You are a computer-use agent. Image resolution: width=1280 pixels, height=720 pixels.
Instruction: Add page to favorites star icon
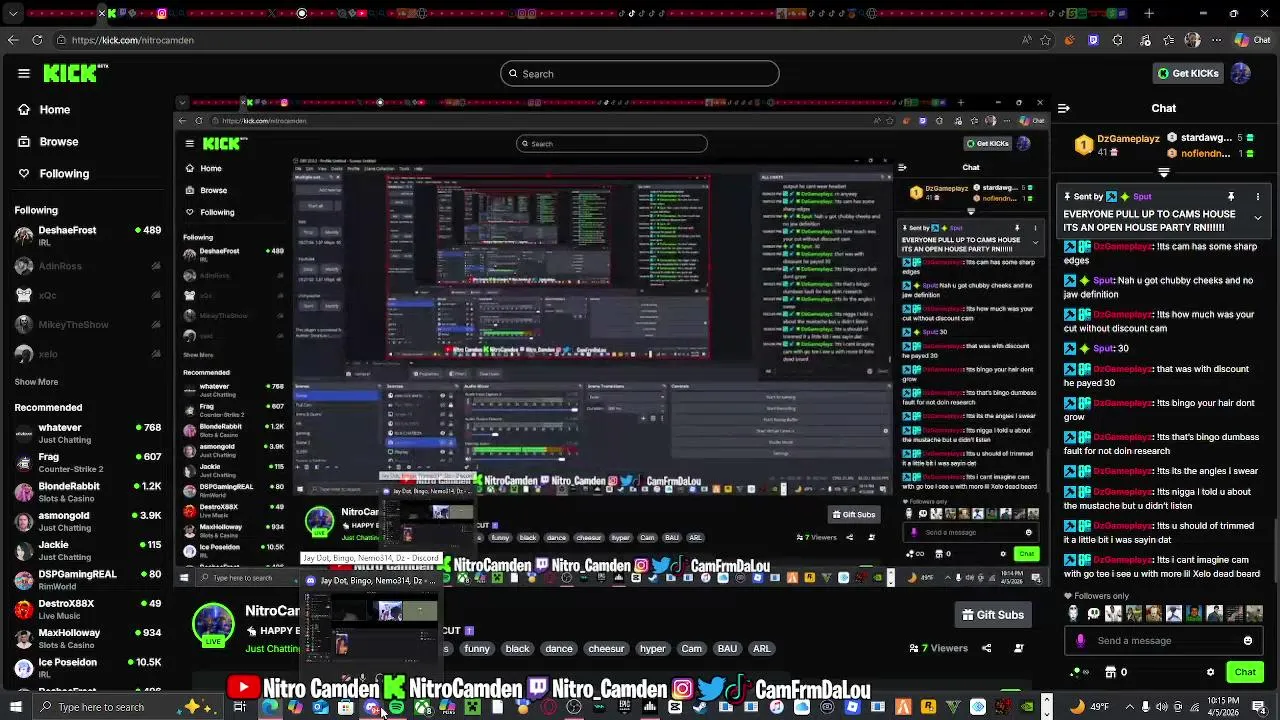[1046, 40]
